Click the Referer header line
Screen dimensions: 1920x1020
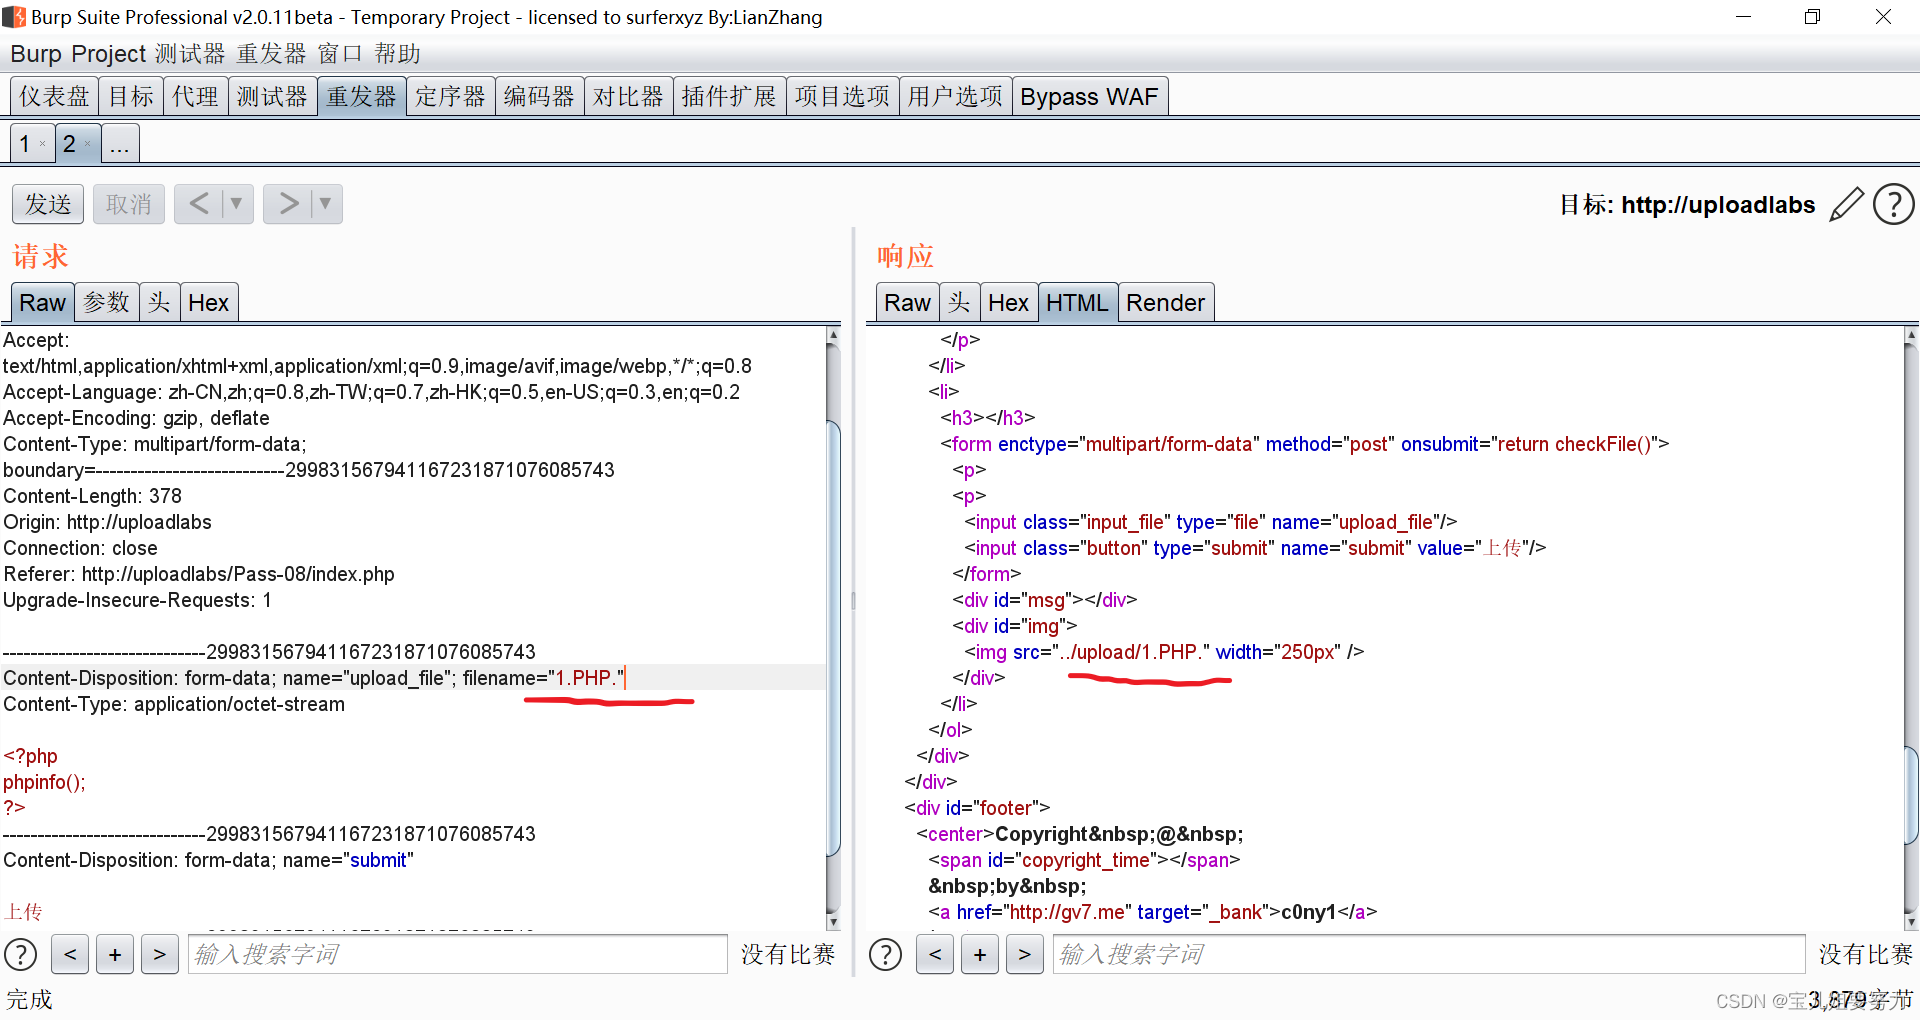tap(199, 574)
